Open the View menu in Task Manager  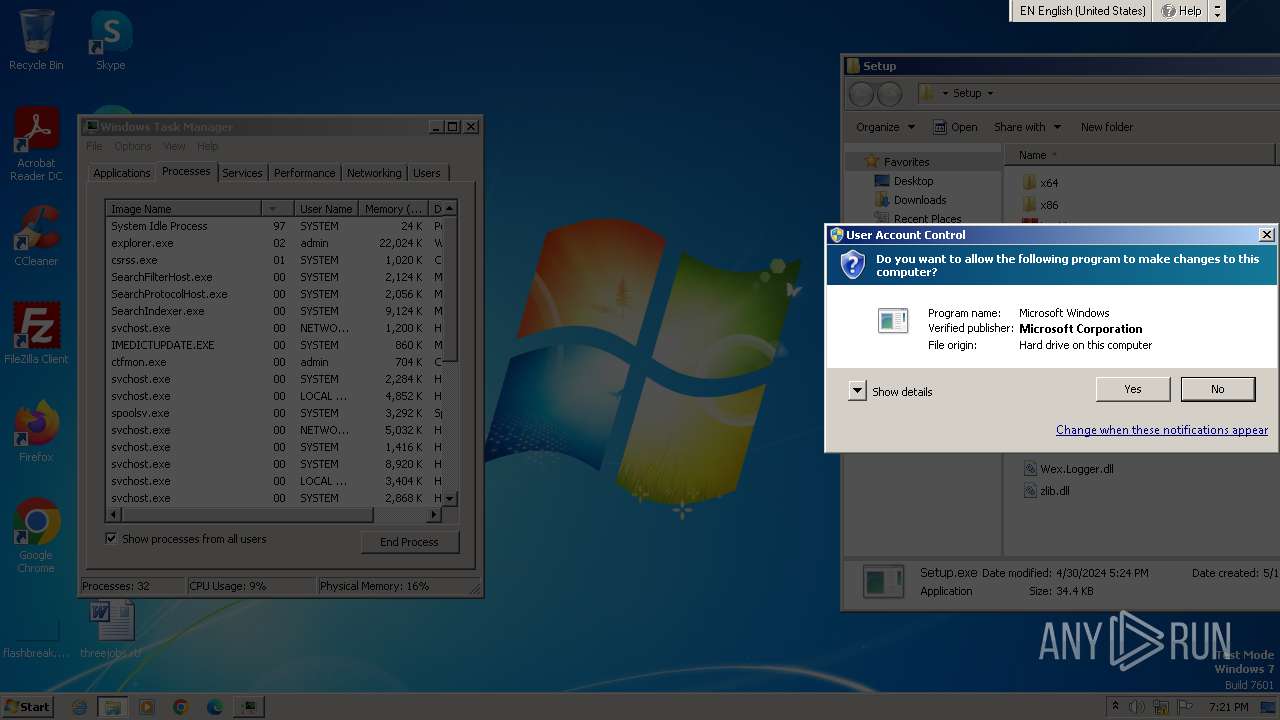174,146
